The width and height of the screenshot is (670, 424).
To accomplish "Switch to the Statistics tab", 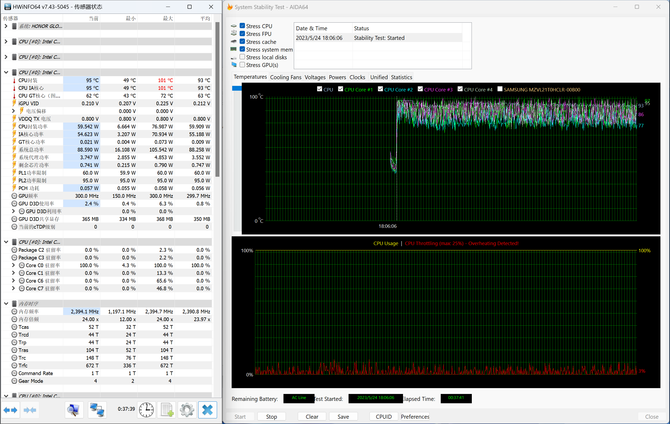I will [401, 77].
